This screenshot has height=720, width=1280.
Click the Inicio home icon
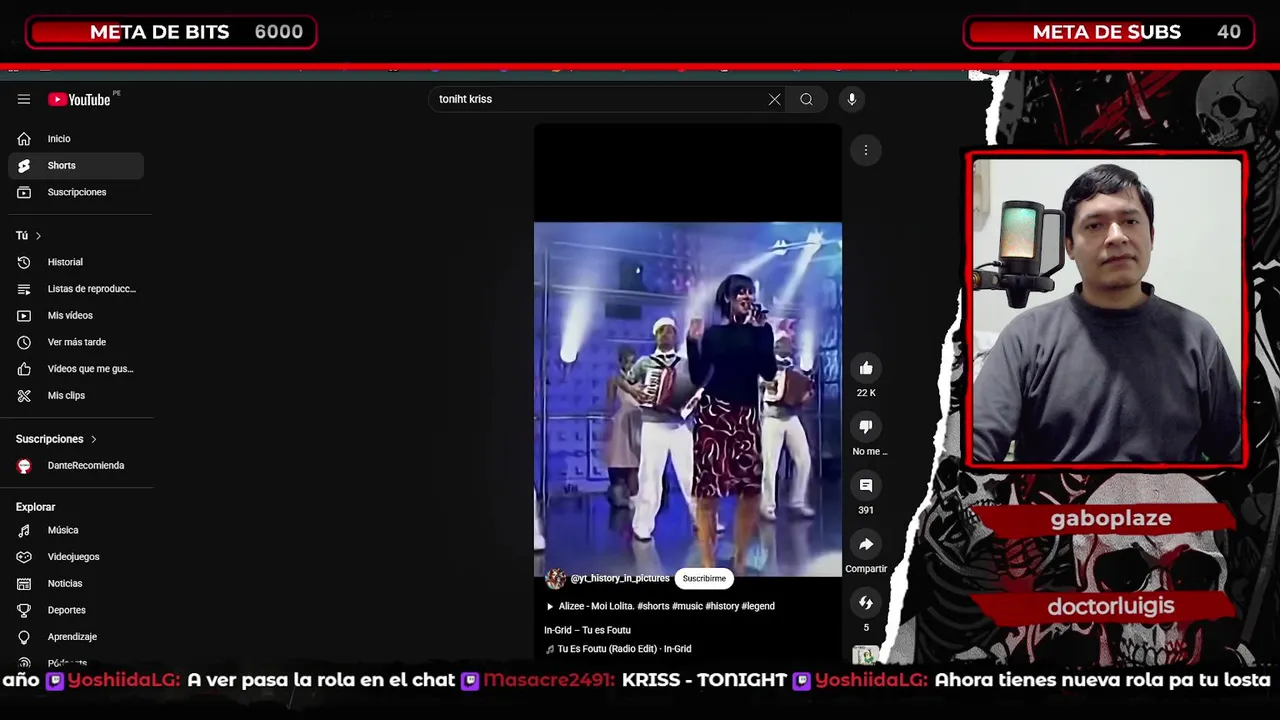(24, 139)
